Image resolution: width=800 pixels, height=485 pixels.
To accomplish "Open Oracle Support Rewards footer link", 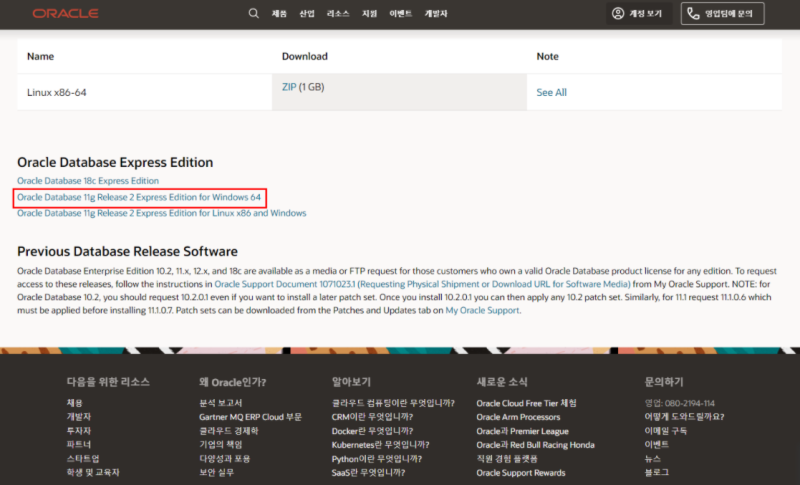I will (521, 473).
